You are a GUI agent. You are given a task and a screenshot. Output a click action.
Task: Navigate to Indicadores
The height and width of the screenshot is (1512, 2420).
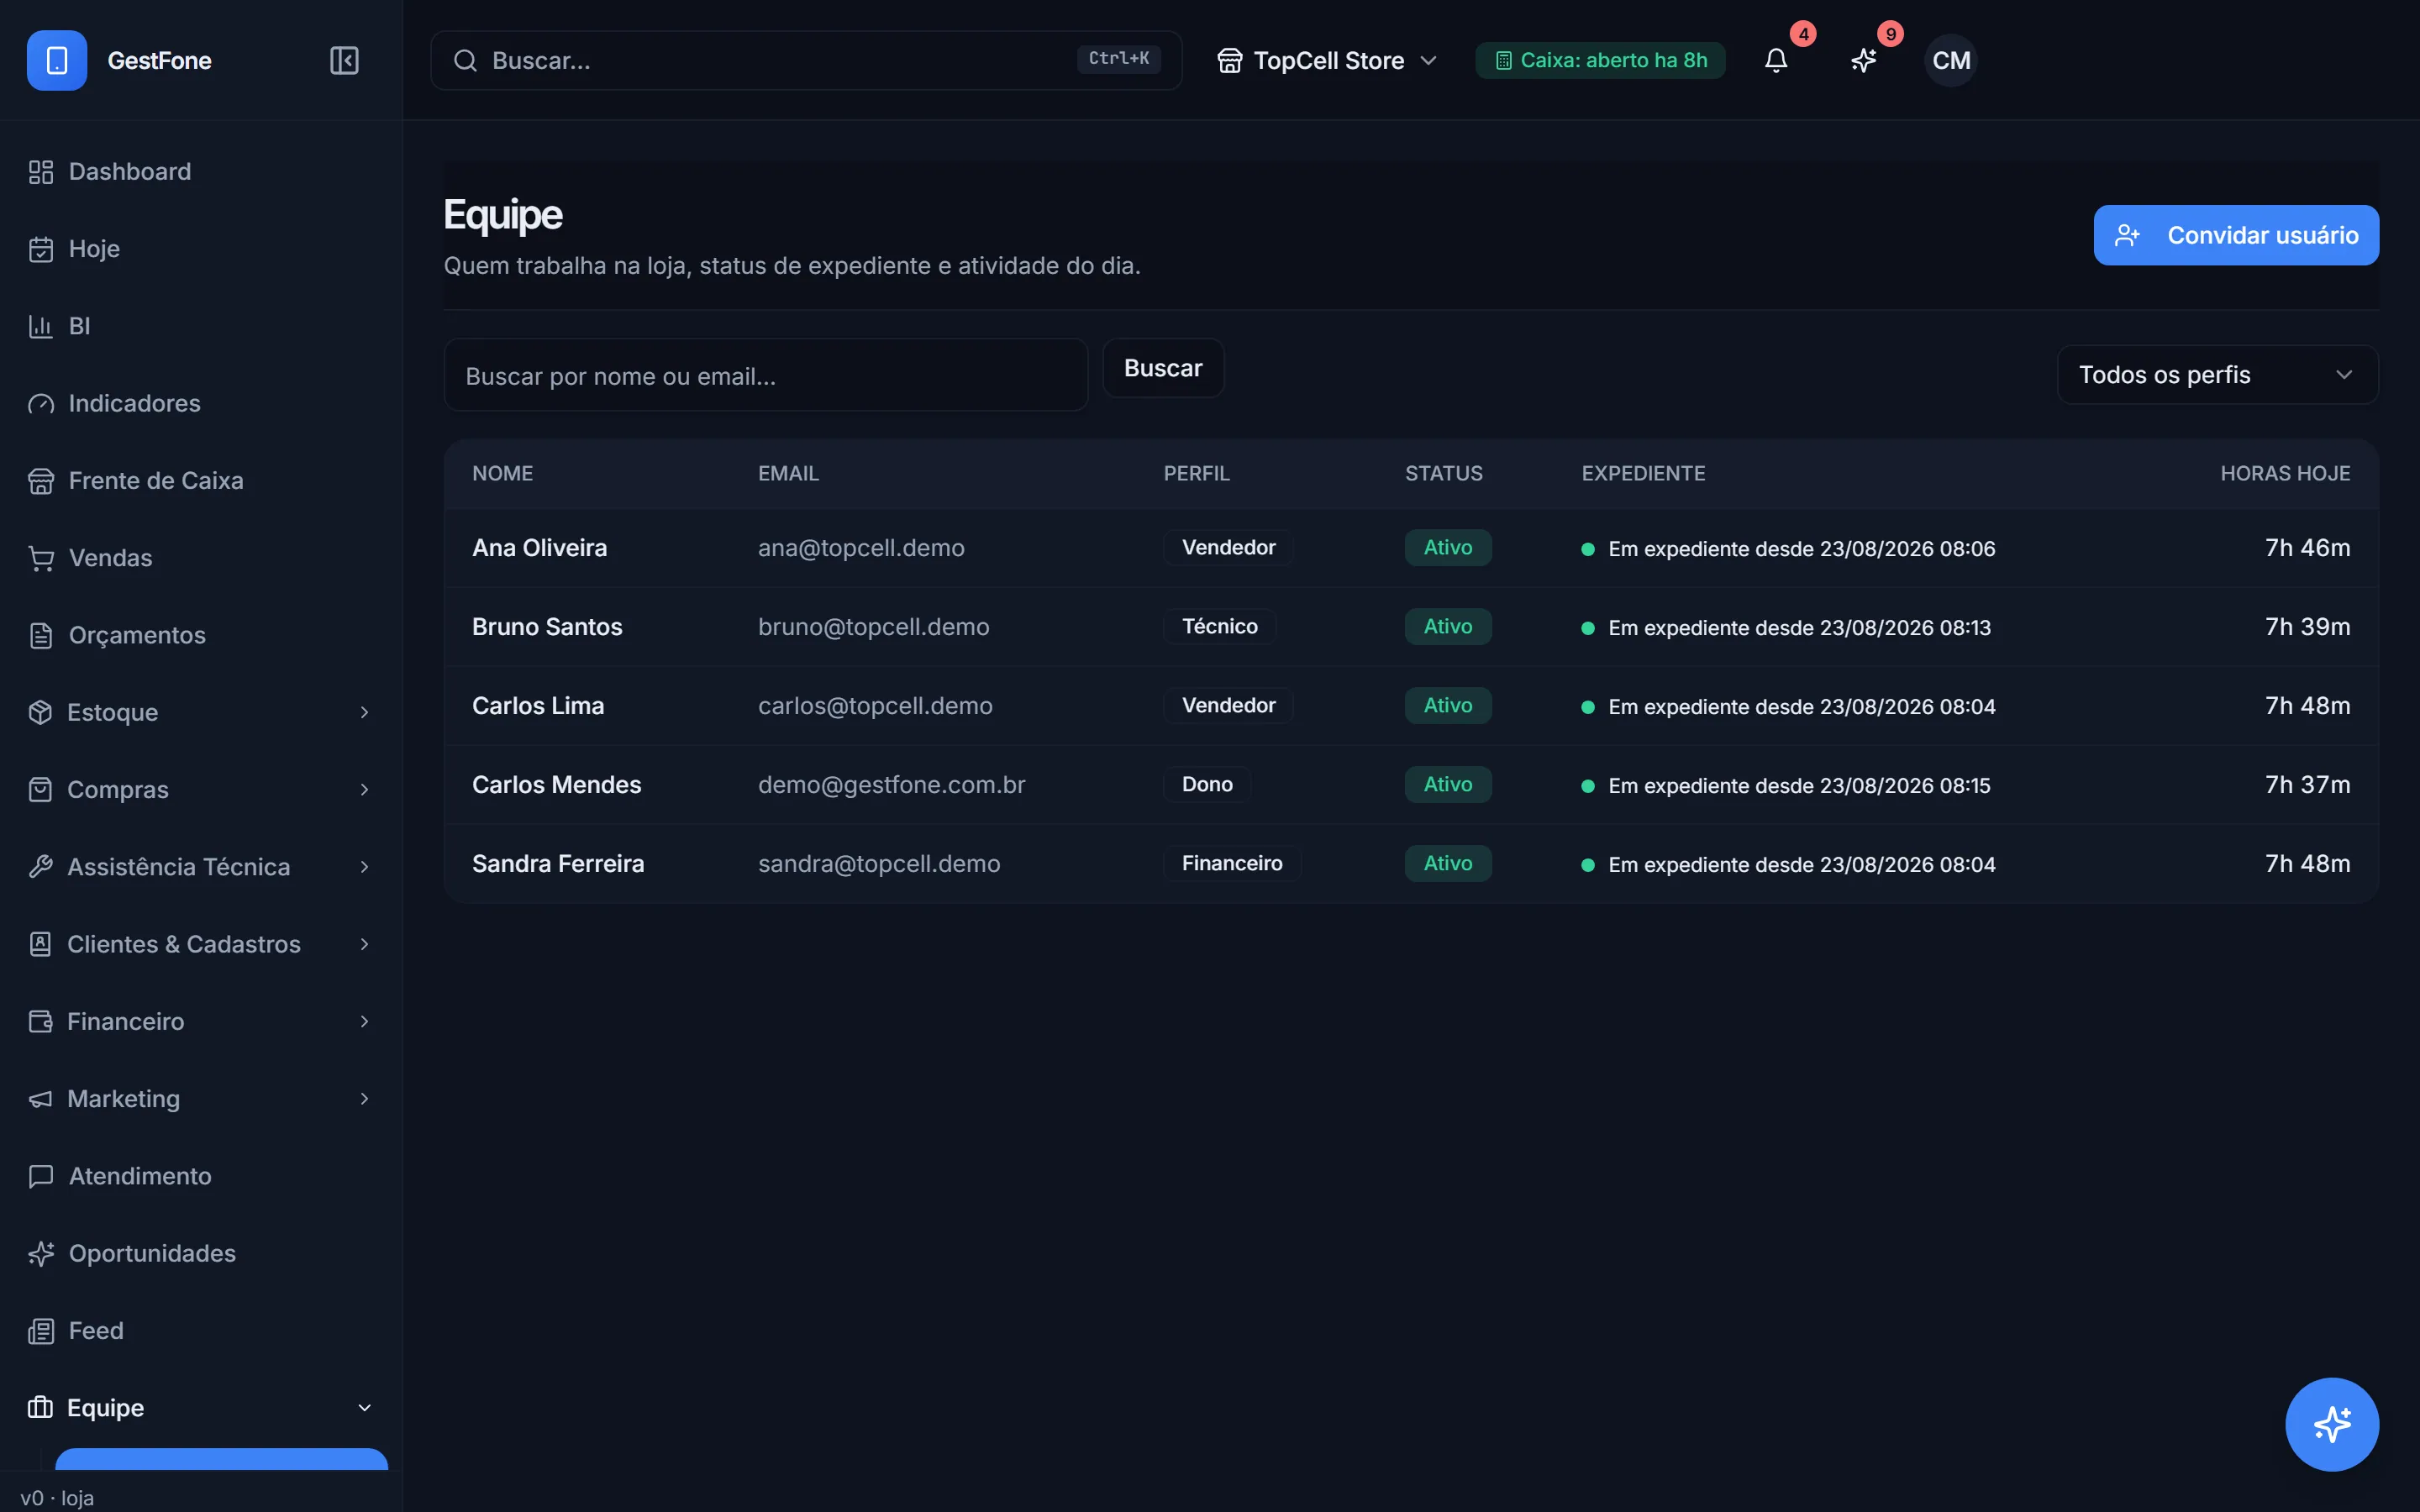click(x=200, y=403)
